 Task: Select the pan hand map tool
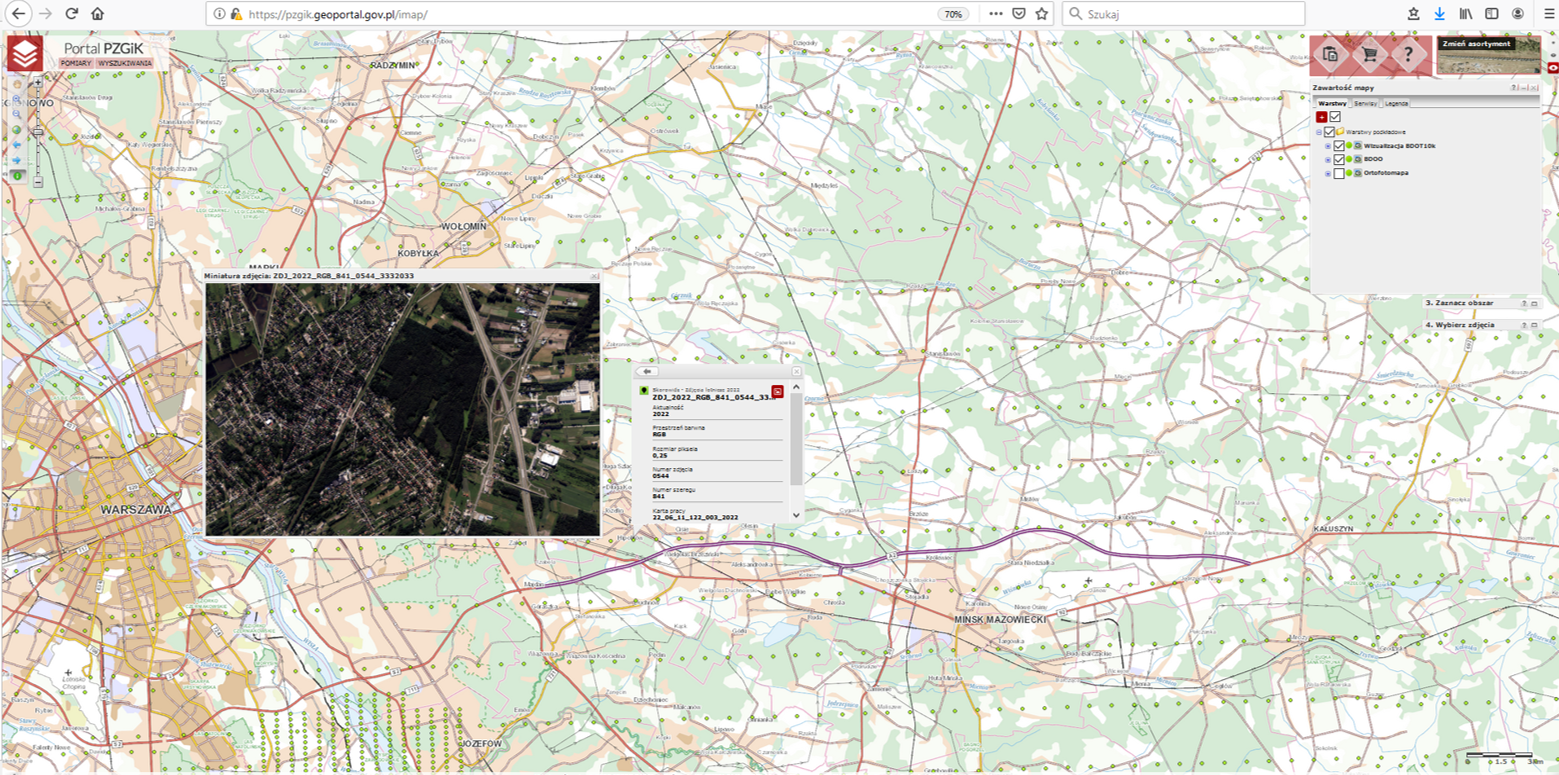pos(17,84)
